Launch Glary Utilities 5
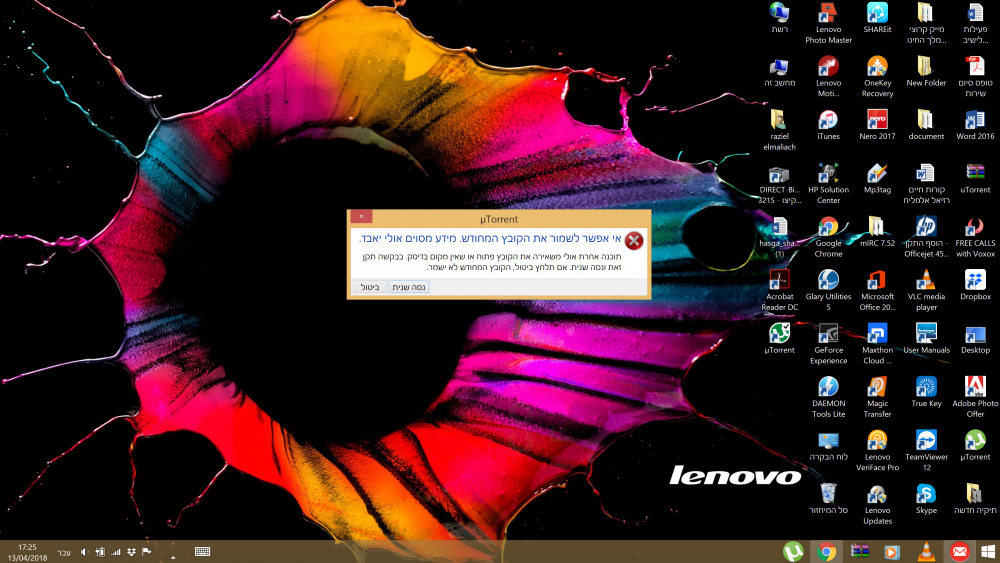This screenshot has height=563, width=1000. (828, 290)
